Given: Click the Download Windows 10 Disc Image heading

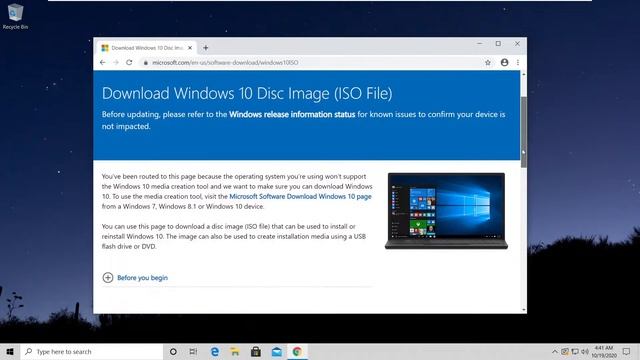Looking at the screenshot, I should [247, 93].
